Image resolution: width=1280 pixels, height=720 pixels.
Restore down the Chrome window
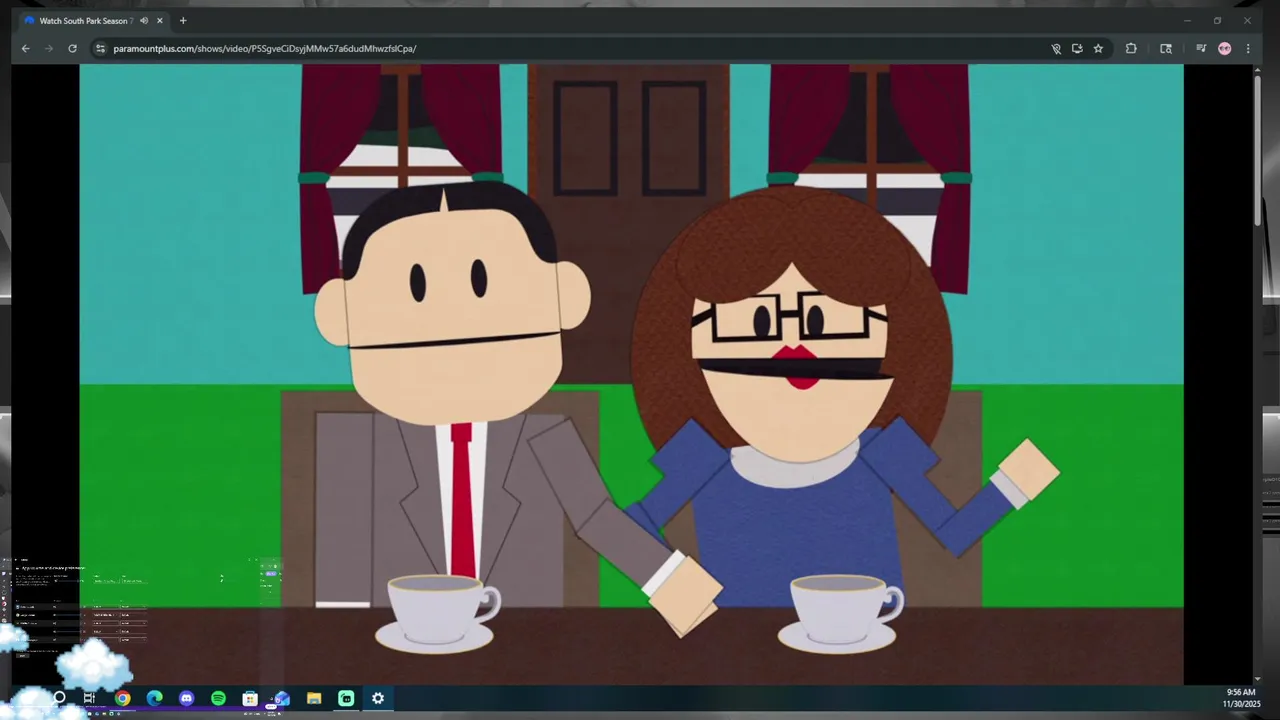click(1217, 20)
